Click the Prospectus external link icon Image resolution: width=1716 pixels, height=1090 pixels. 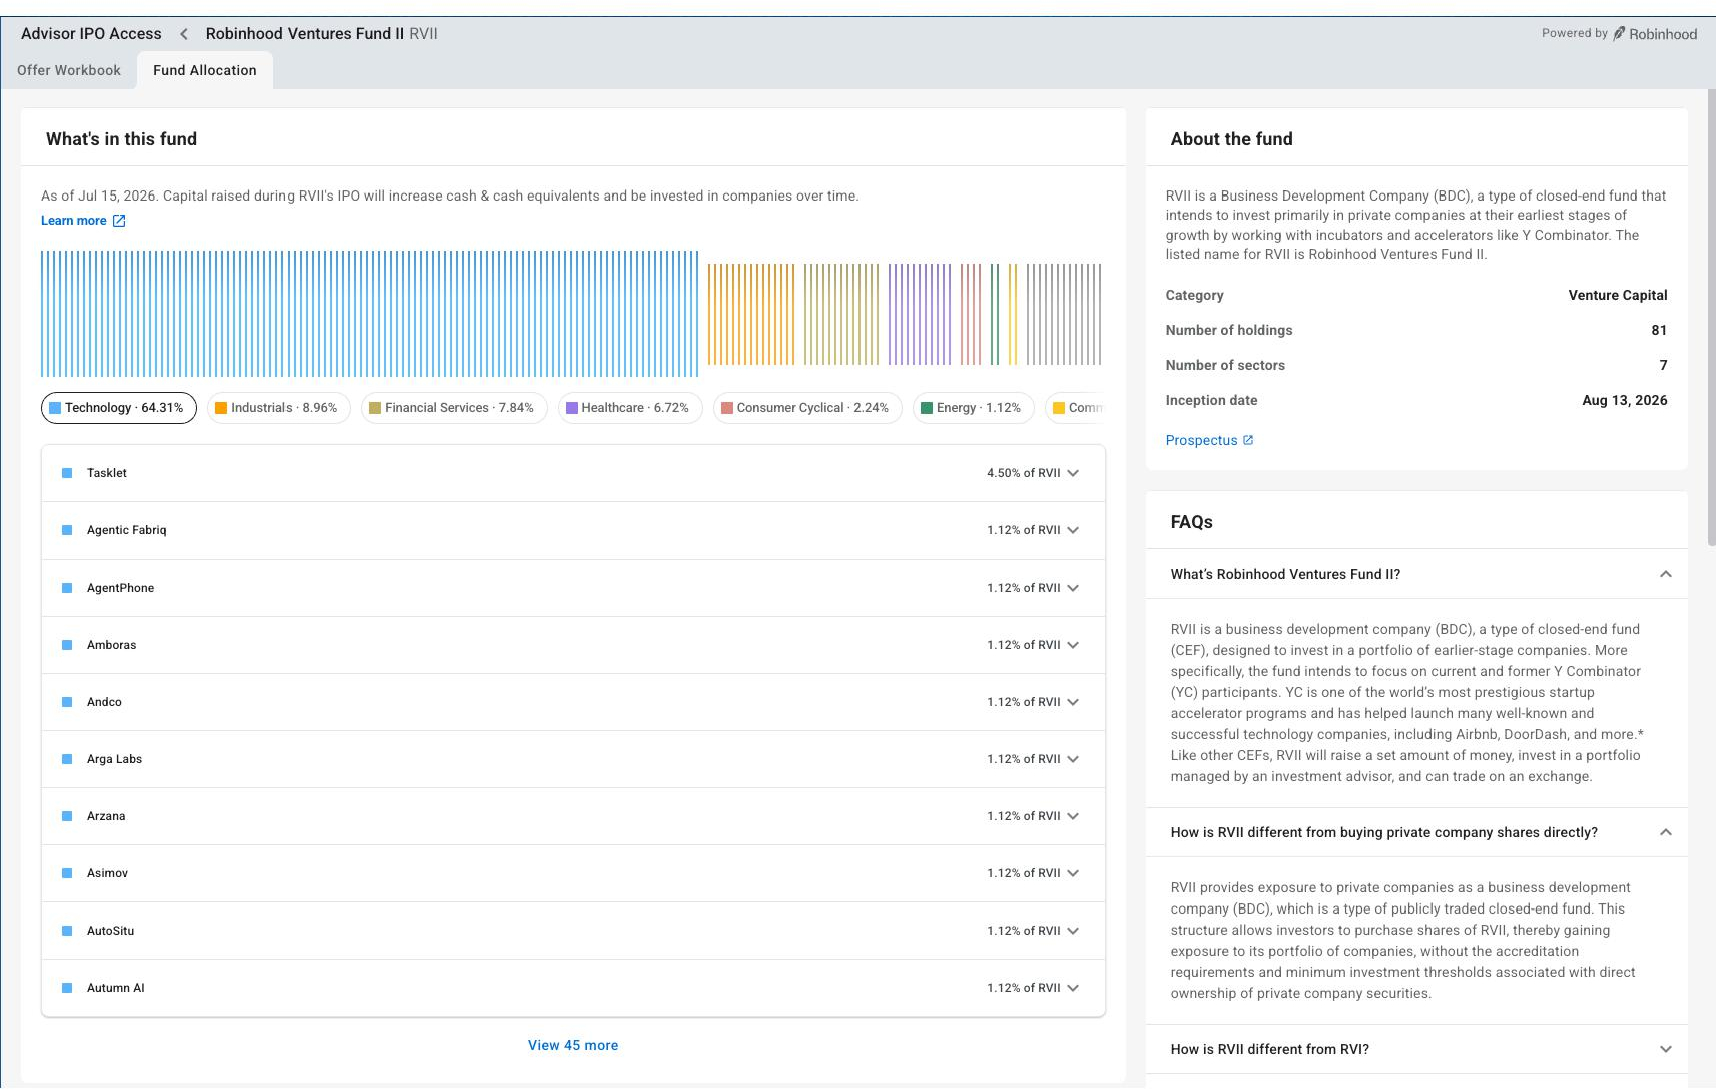pos(1248,440)
